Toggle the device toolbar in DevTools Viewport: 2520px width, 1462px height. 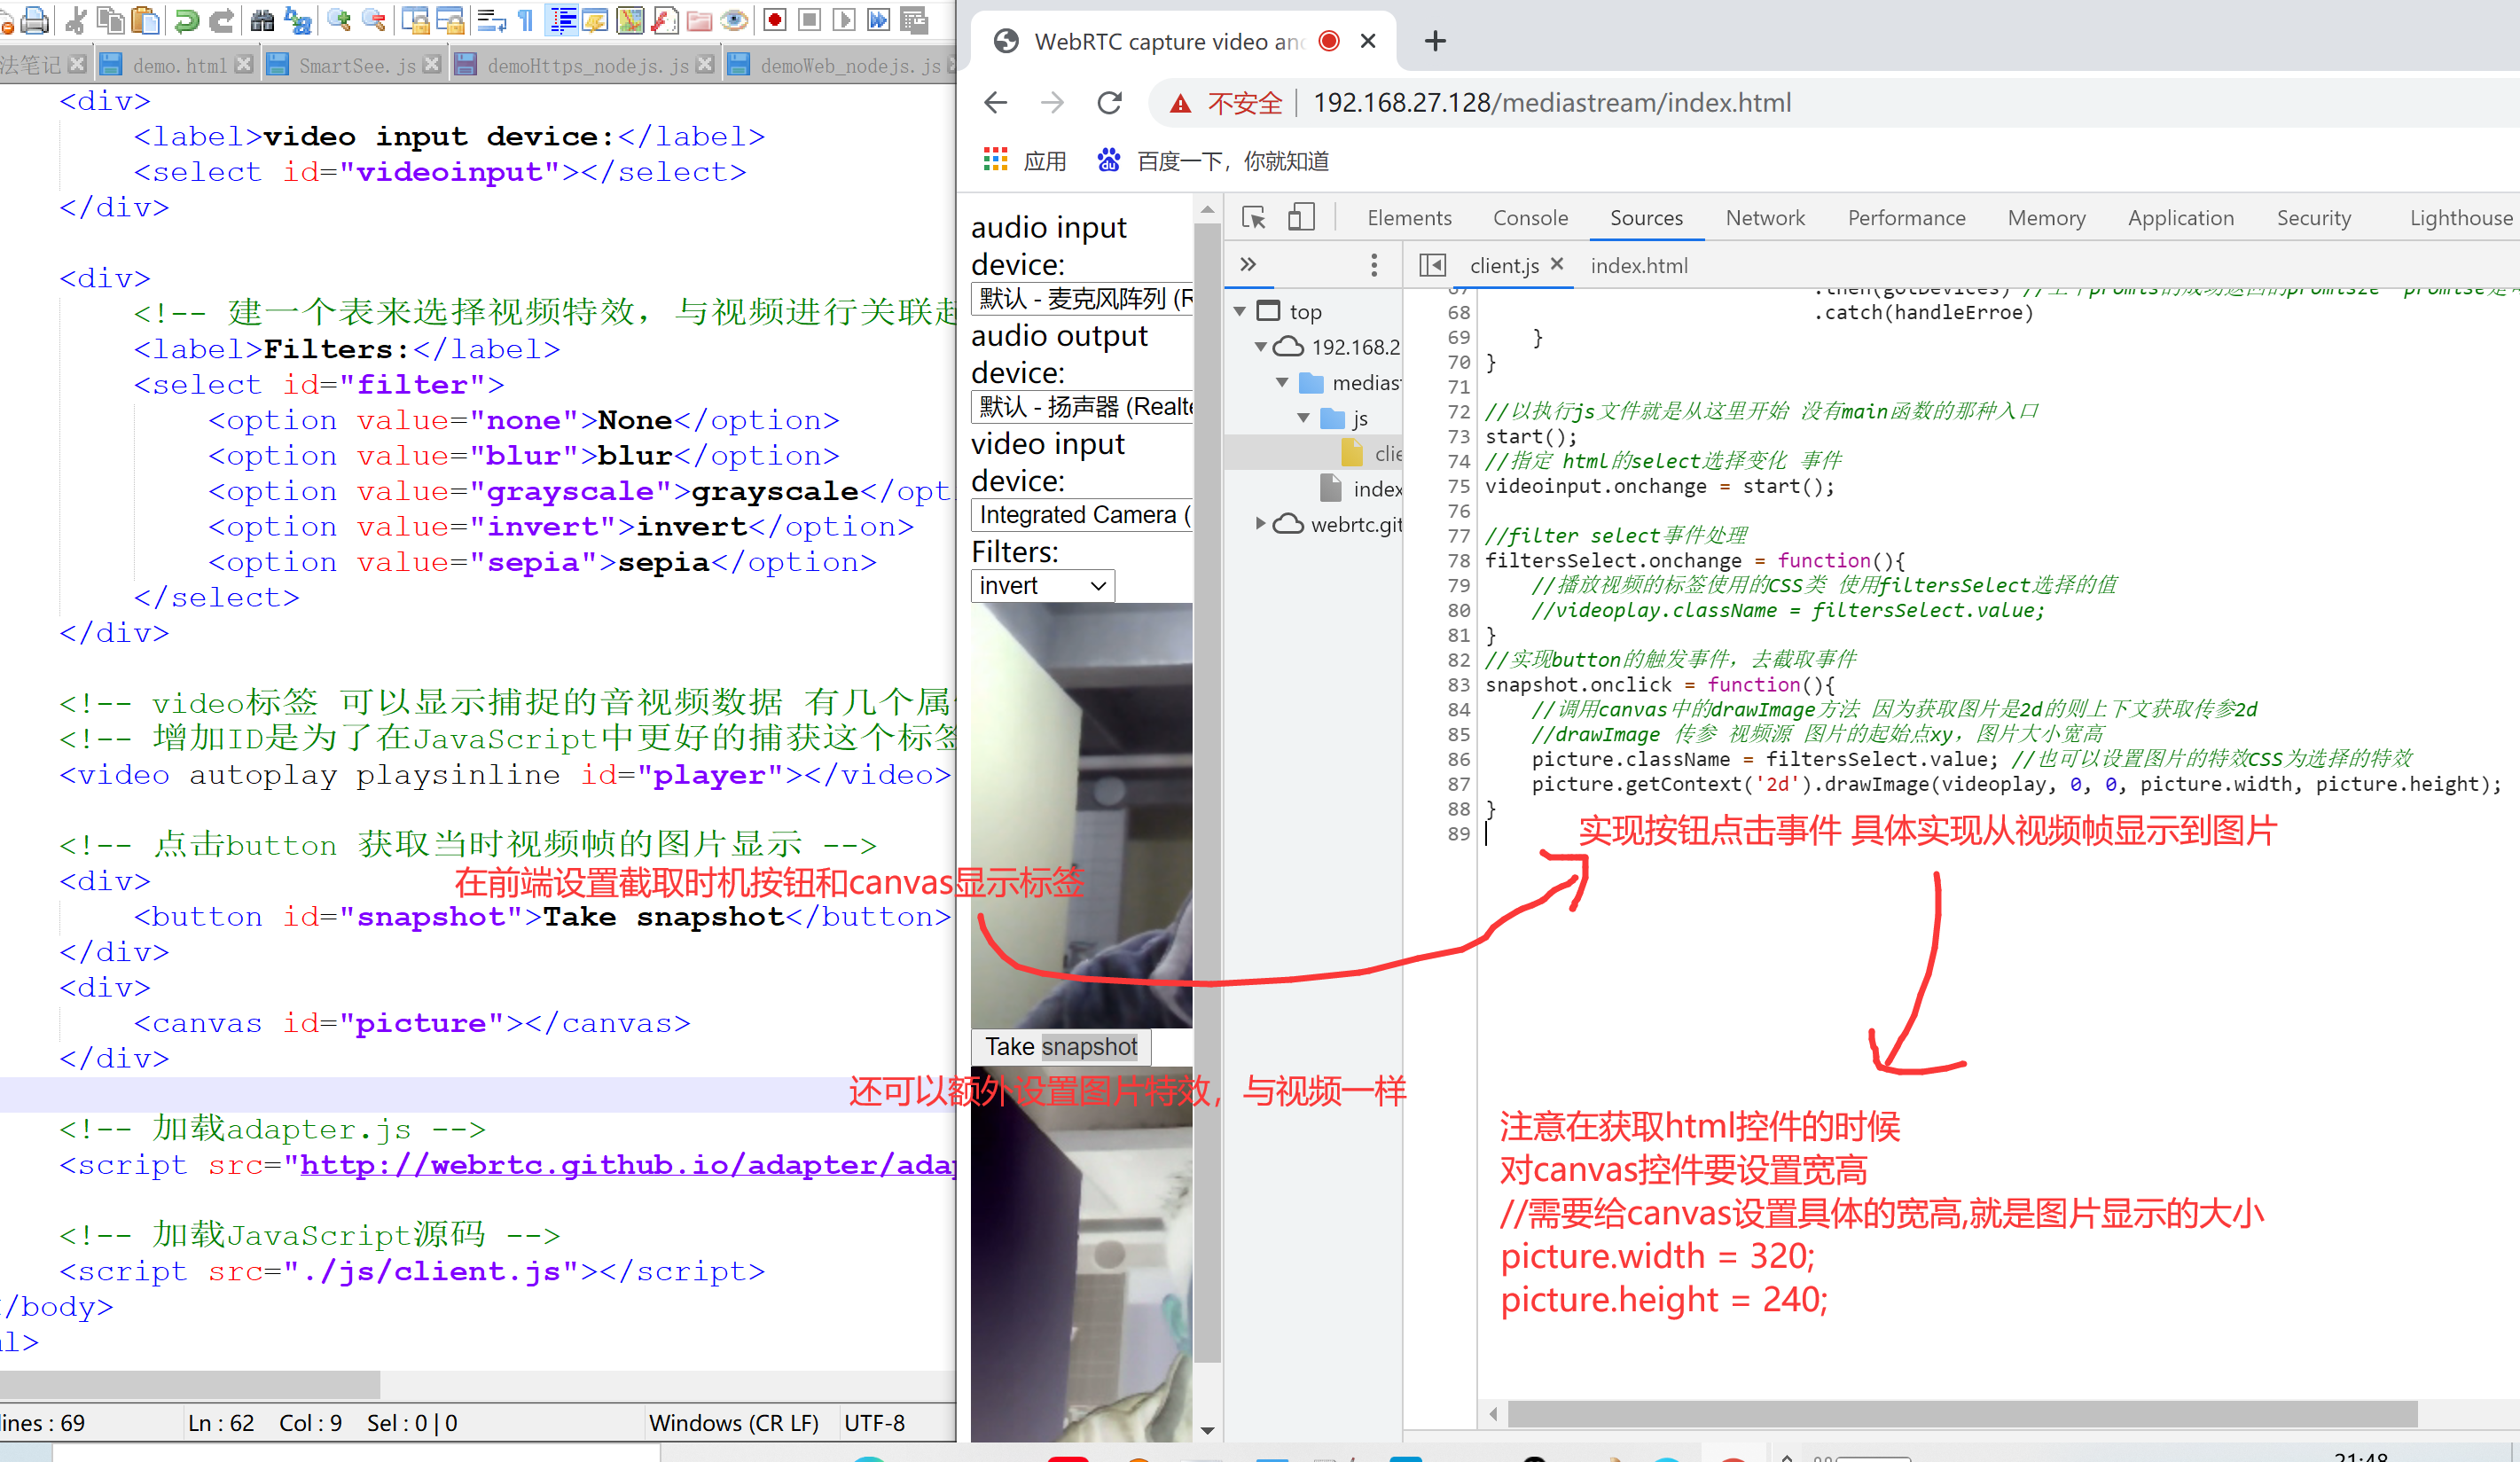1301,217
